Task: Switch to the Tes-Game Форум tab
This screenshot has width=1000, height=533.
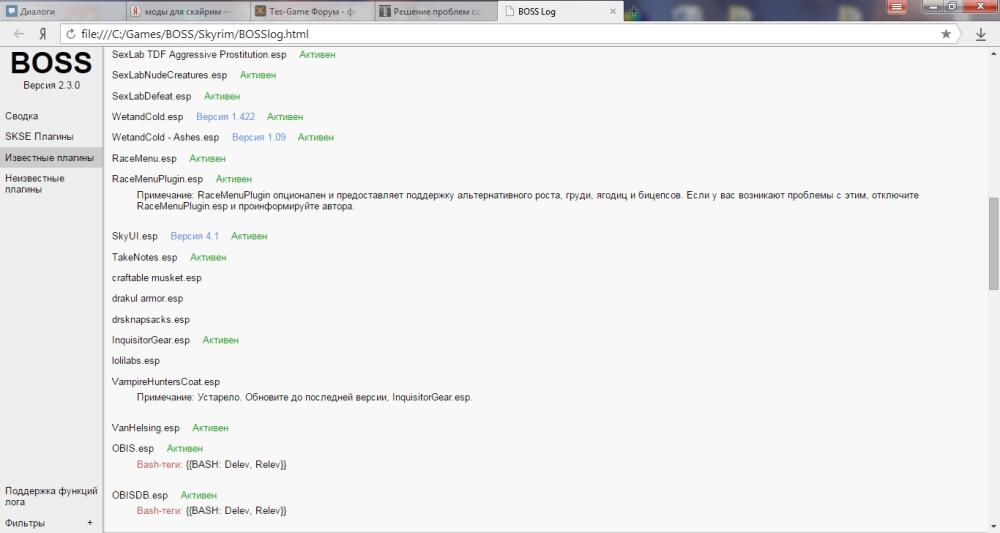Action: 311,11
